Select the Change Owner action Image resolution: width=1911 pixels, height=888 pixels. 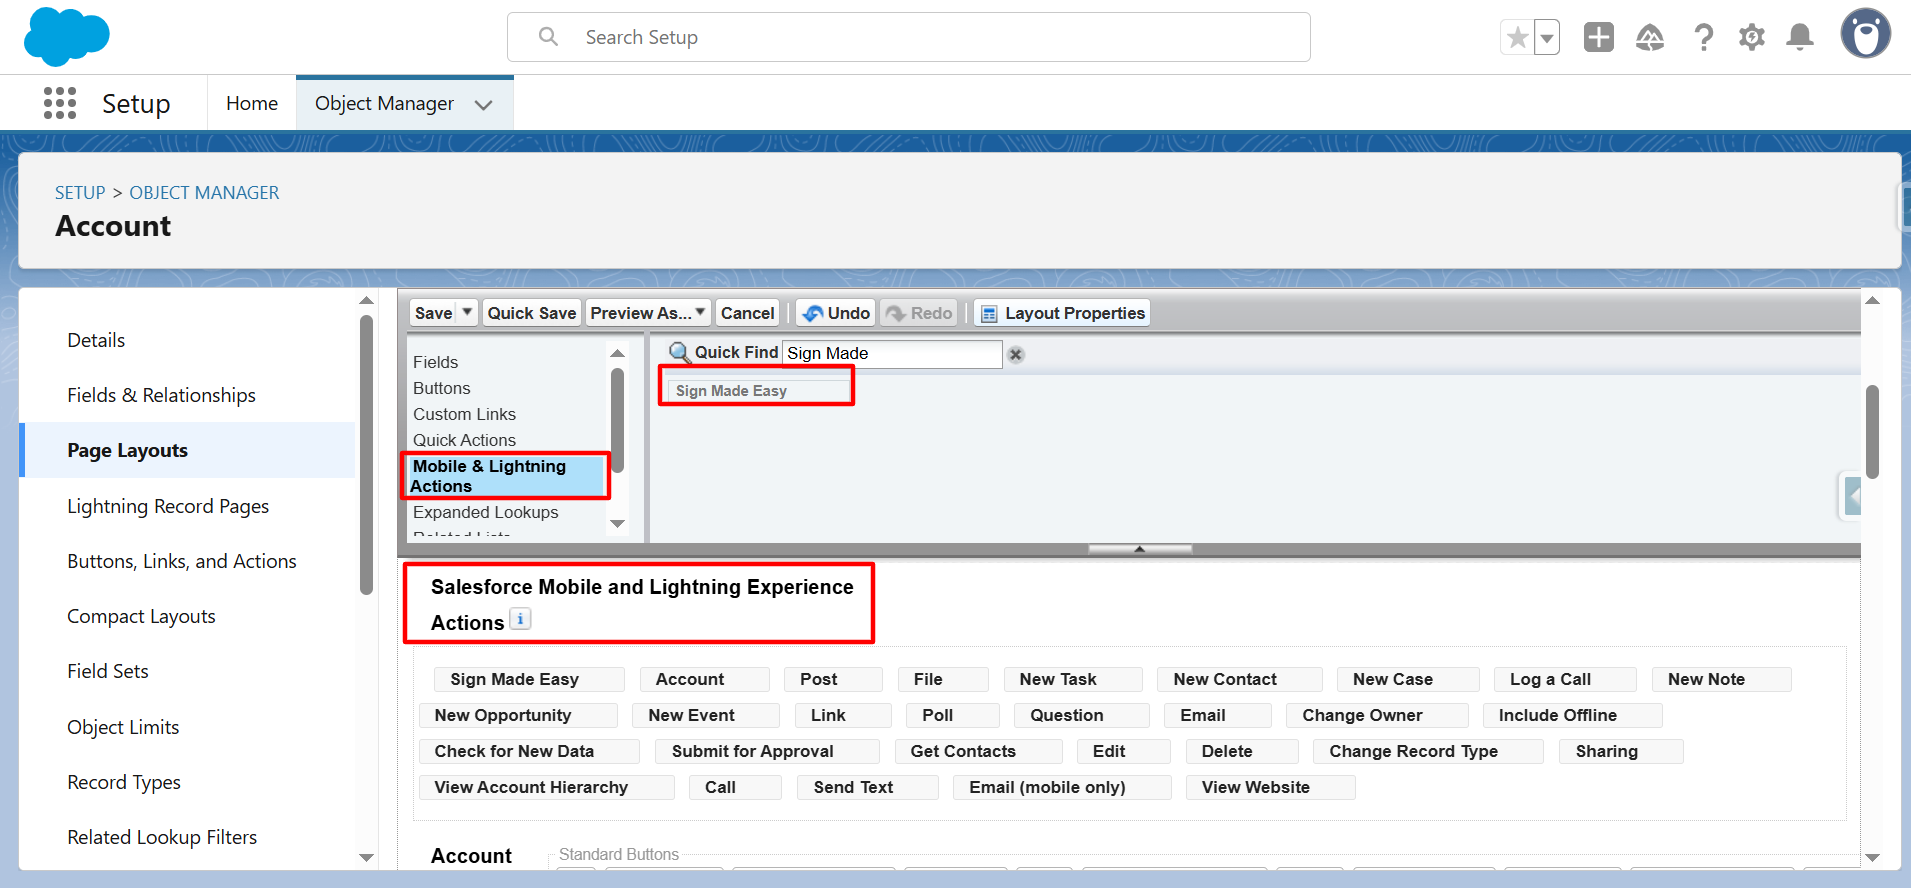1377,715
